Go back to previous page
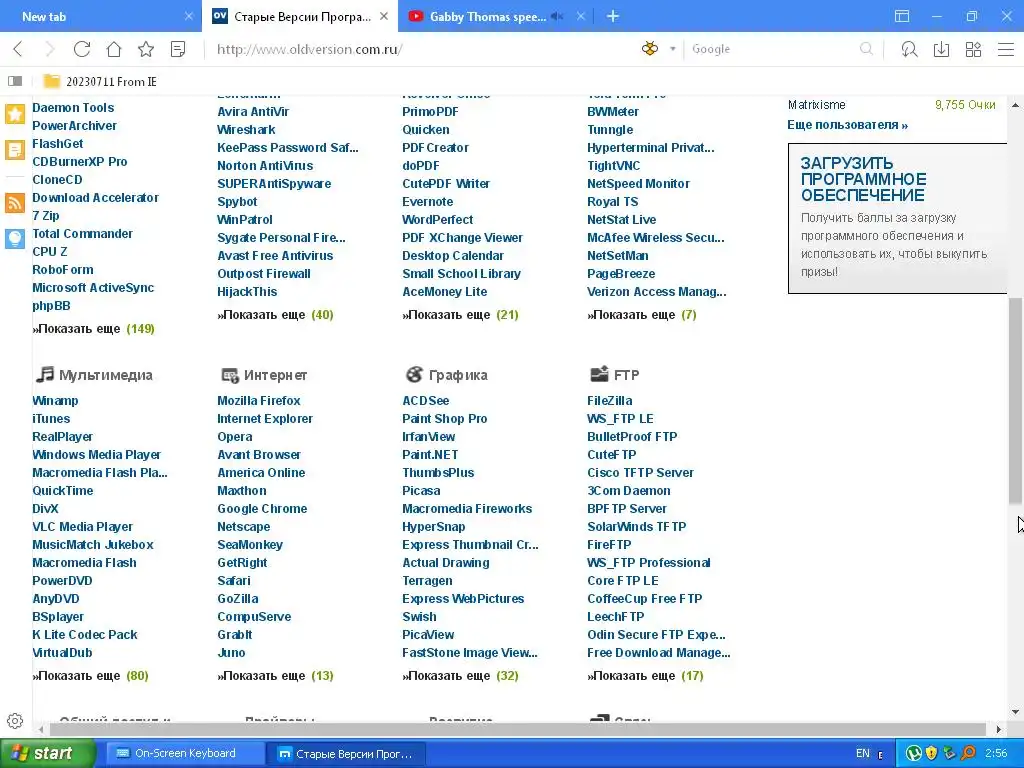Screen dimensions: 1024x768 click(18, 49)
